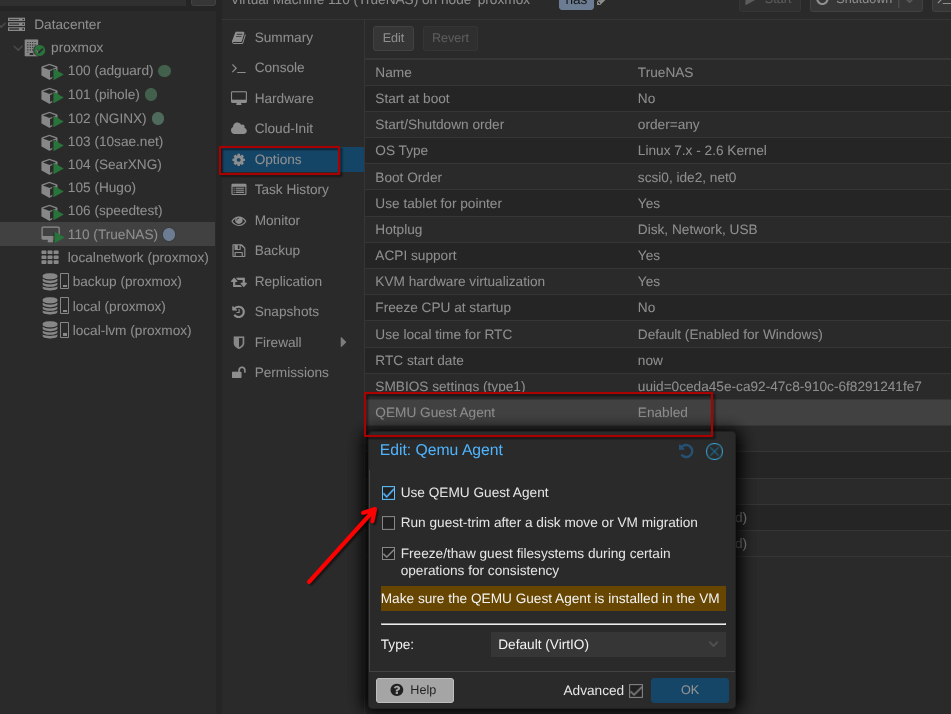This screenshot has width=951, height=714.
Task: Click the Hardware monitor icon
Action: (x=239, y=98)
